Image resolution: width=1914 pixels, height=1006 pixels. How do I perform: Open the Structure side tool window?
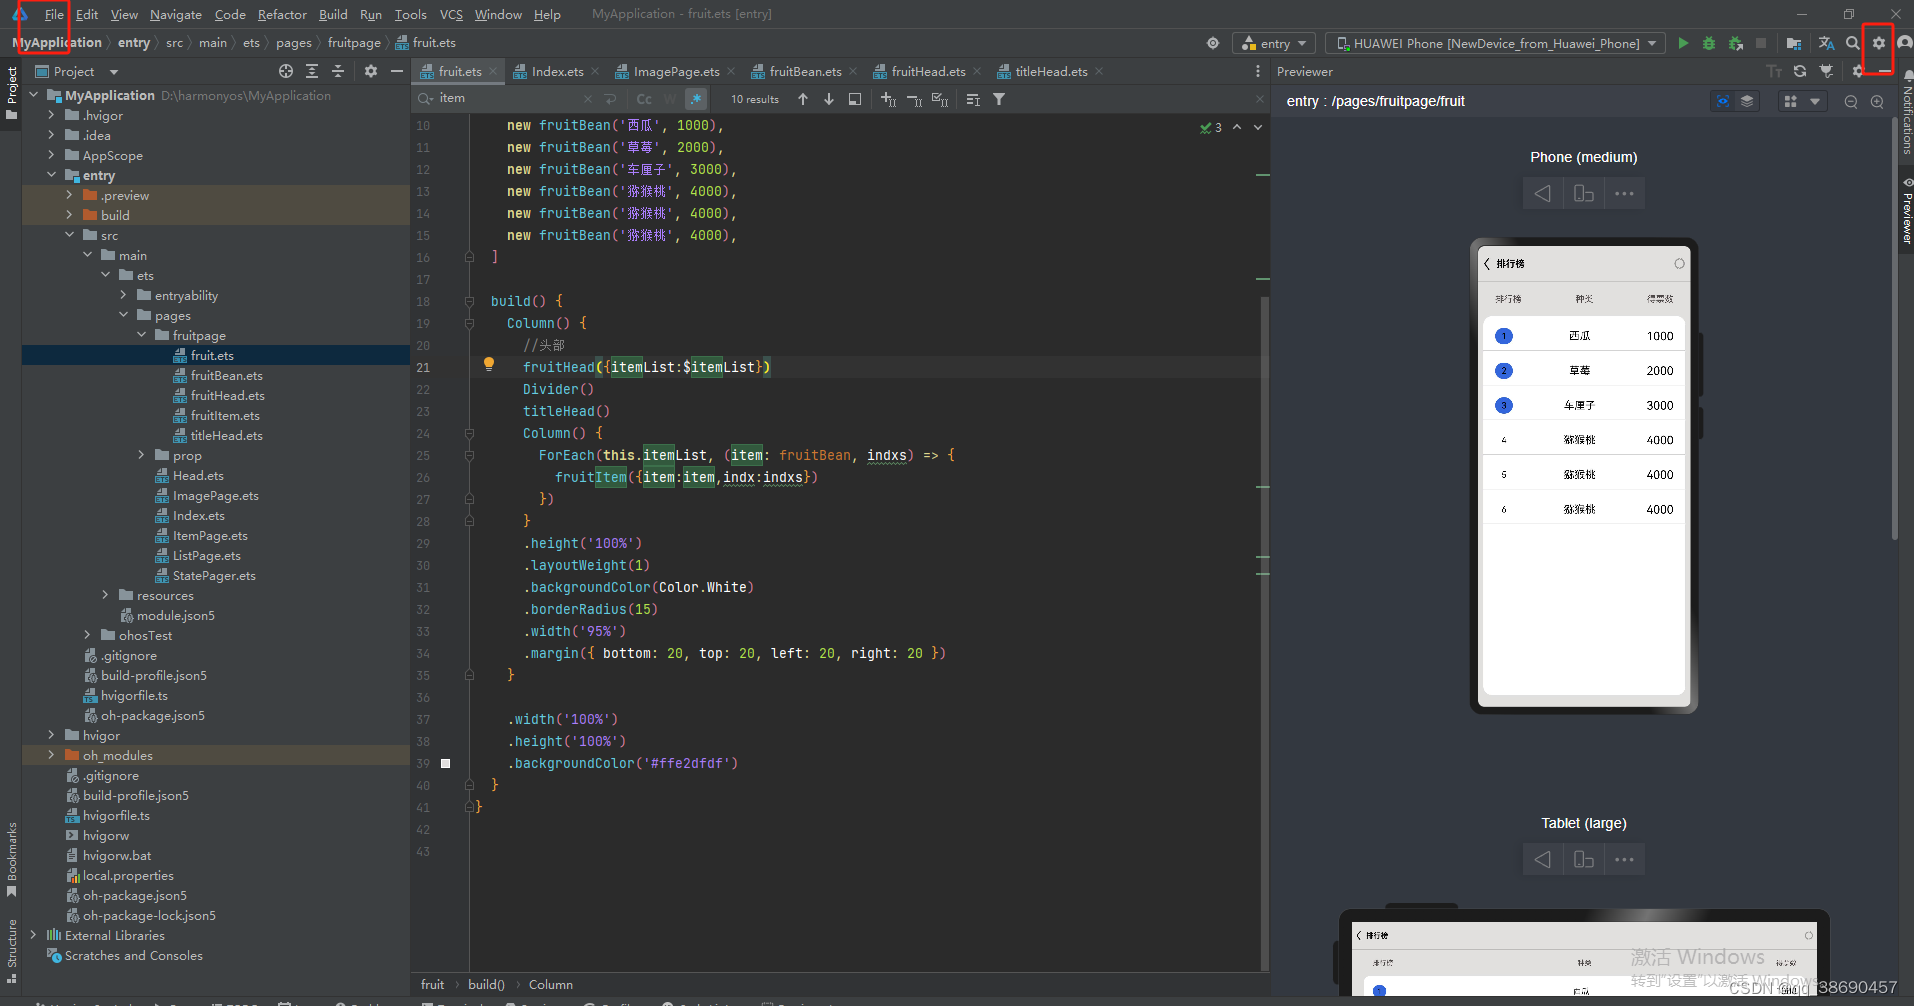point(11,949)
